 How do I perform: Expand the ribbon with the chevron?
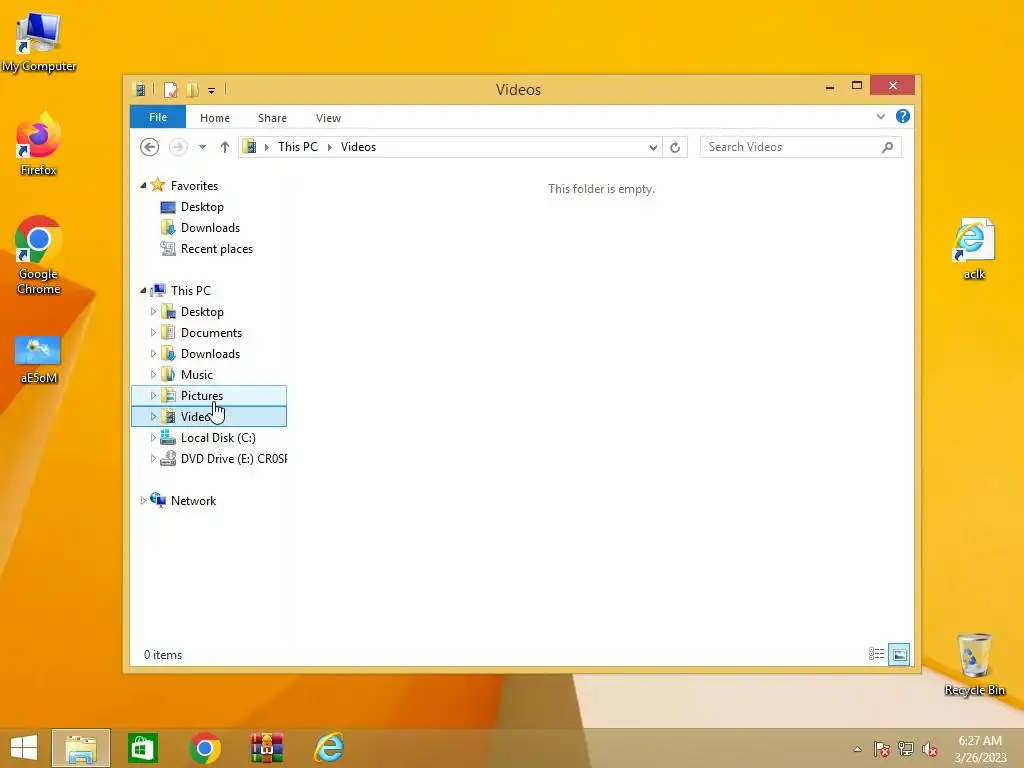[x=880, y=117]
